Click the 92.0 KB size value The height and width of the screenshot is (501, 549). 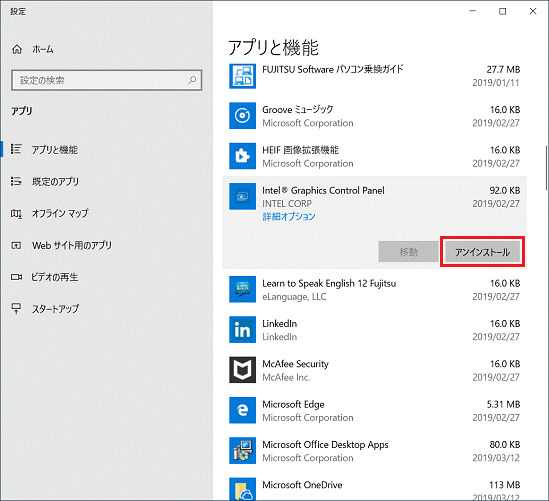point(505,190)
